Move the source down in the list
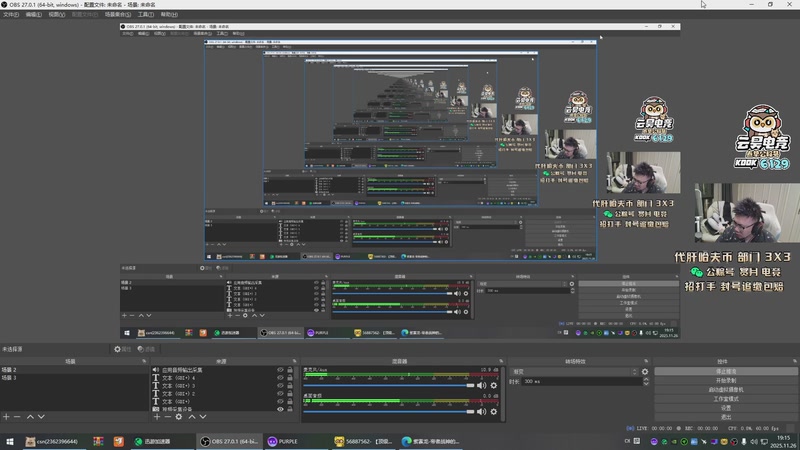Screen dimensions: 800x450 (x=203, y=417)
